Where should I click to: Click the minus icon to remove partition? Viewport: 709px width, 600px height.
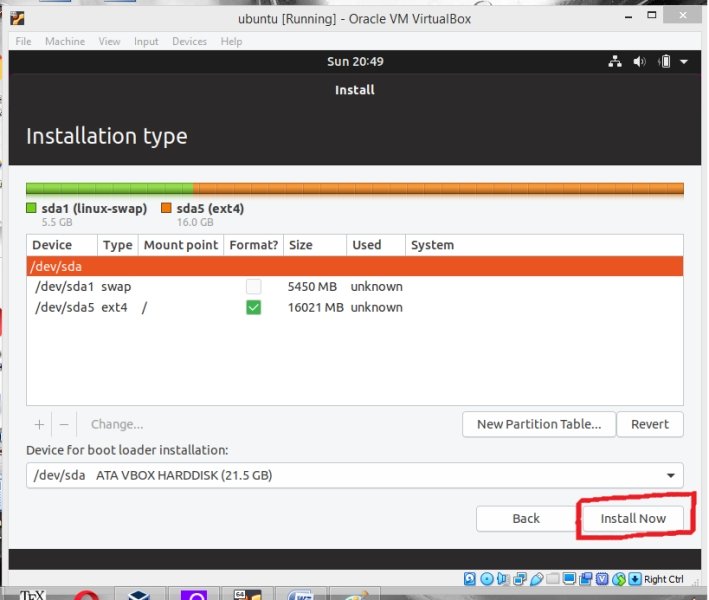click(64, 425)
